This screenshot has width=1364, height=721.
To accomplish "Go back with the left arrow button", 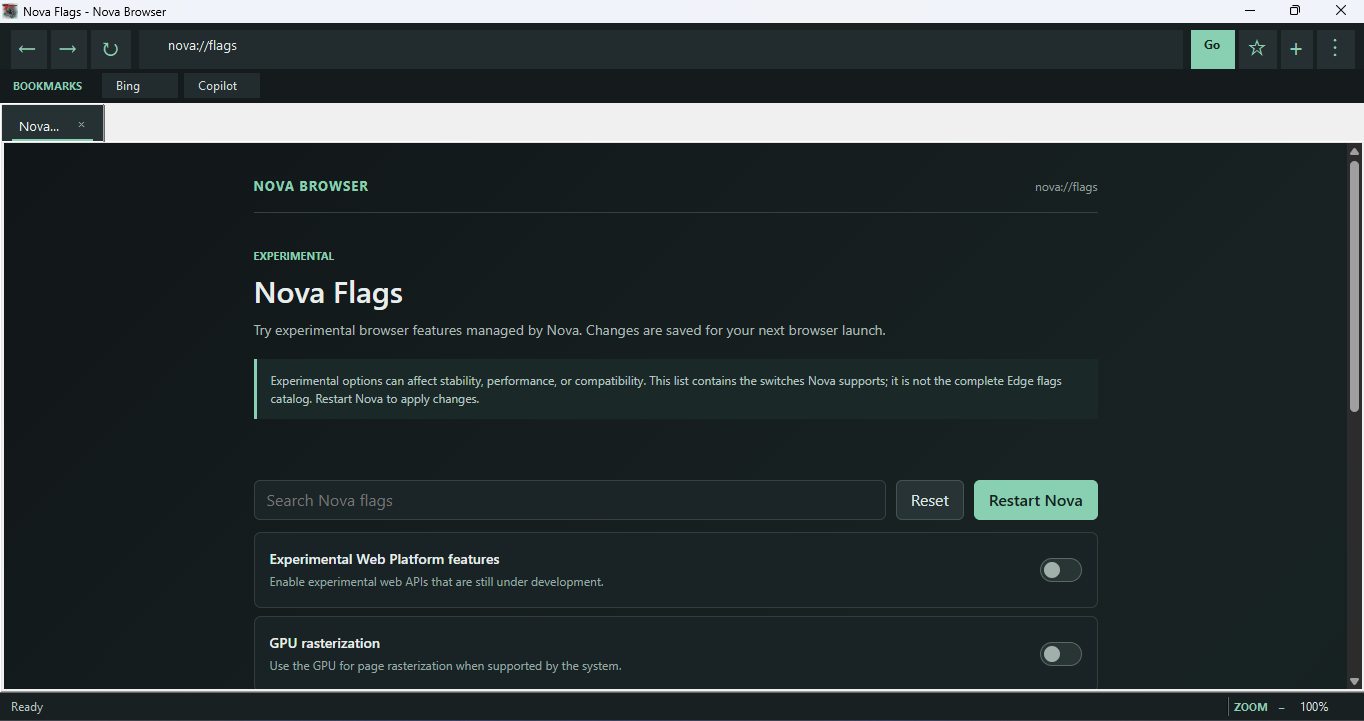I will click(27, 49).
